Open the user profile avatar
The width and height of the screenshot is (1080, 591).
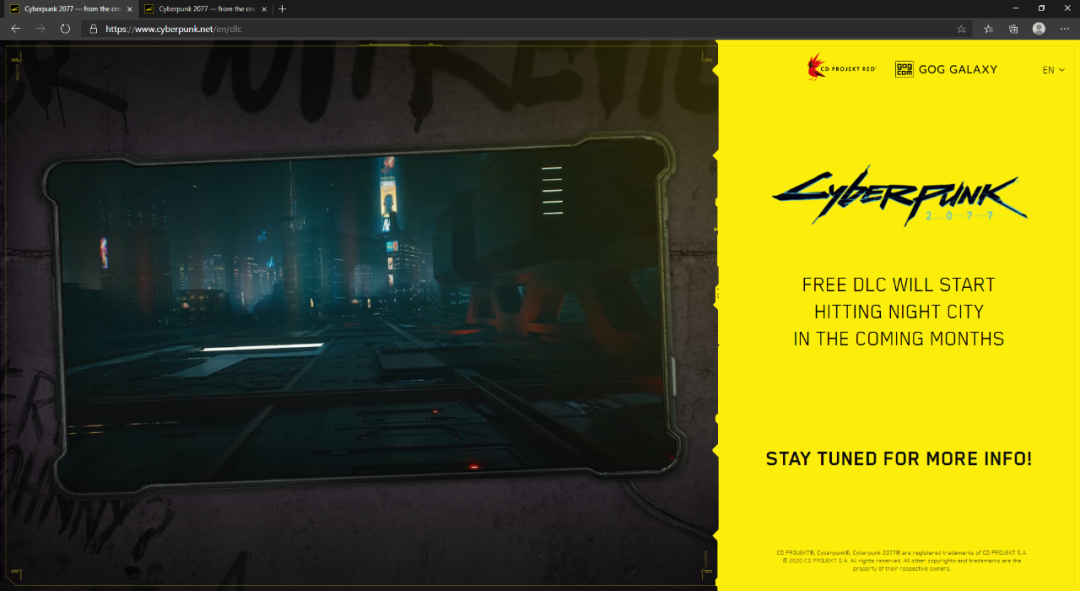(x=1039, y=29)
